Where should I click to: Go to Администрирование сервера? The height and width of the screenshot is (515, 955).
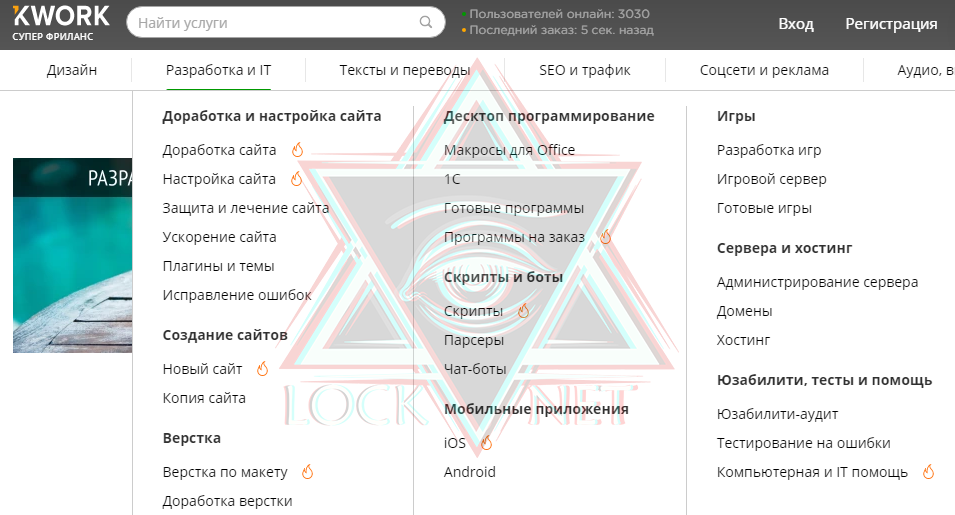[x=817, y=282]
